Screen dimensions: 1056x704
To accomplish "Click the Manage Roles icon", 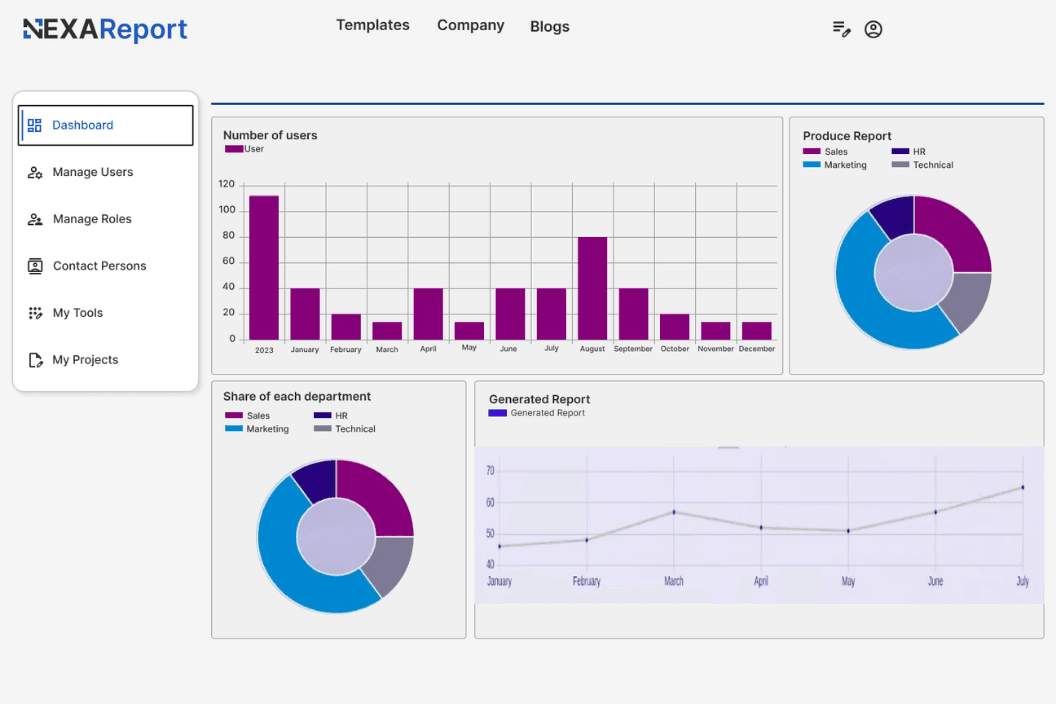I will tap(35, 219).
